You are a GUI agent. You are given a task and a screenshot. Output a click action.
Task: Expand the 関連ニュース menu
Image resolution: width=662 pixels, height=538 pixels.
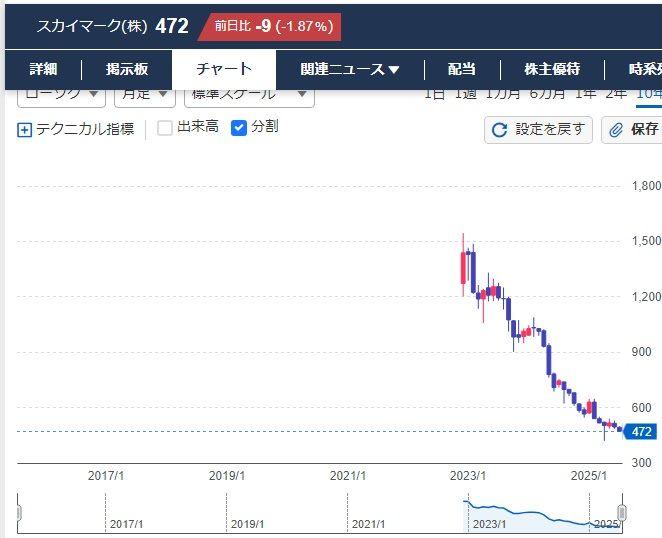coord(350,69)
